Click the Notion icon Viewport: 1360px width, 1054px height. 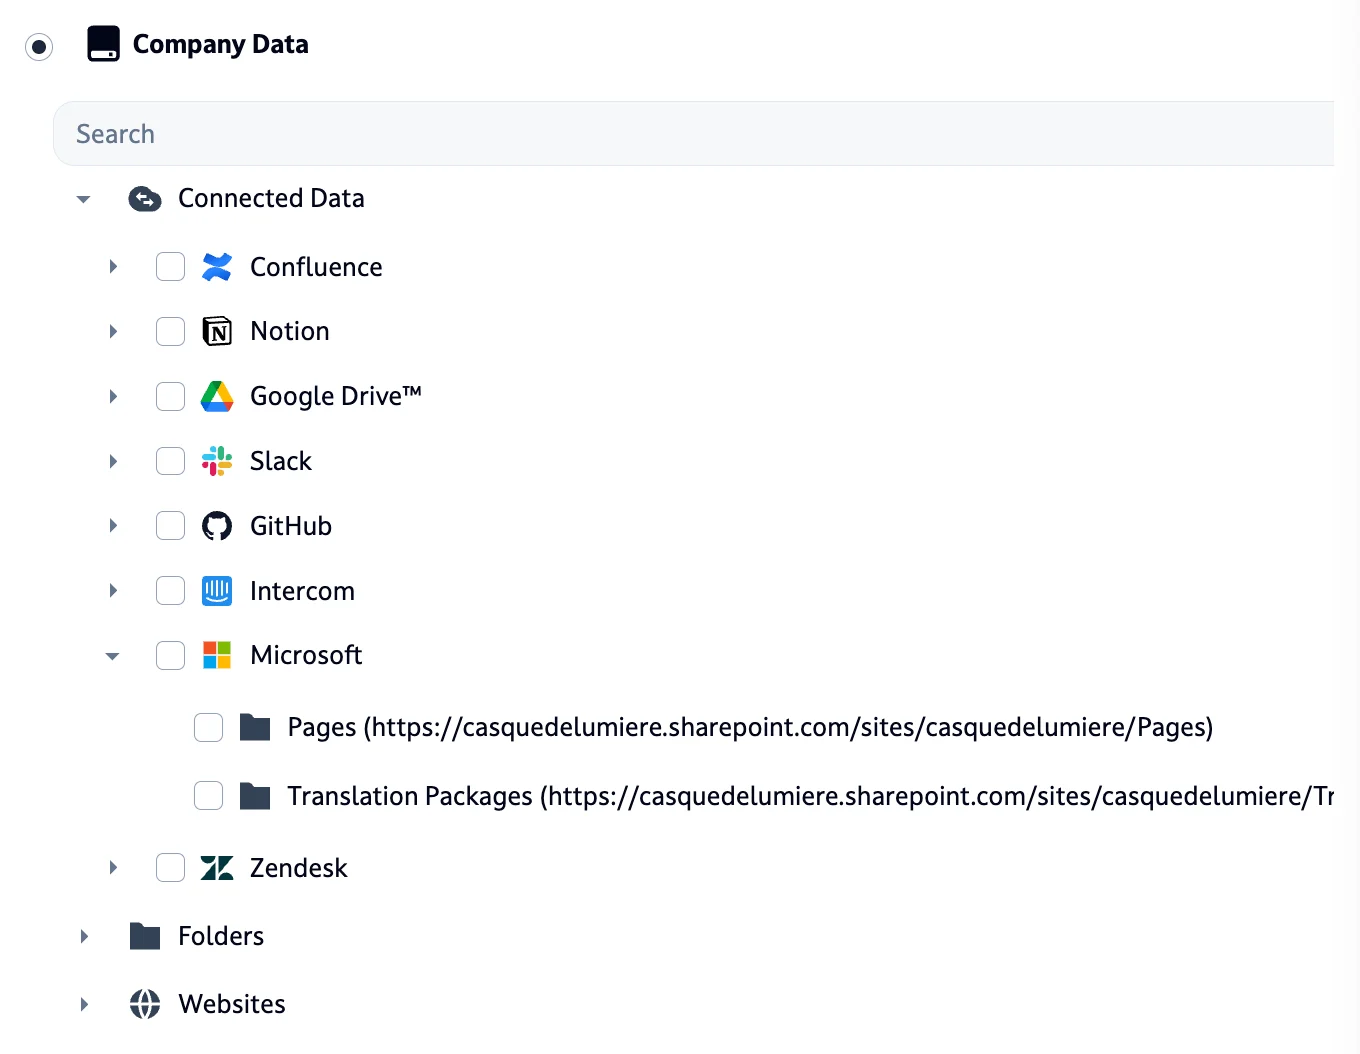click(217, 331)
